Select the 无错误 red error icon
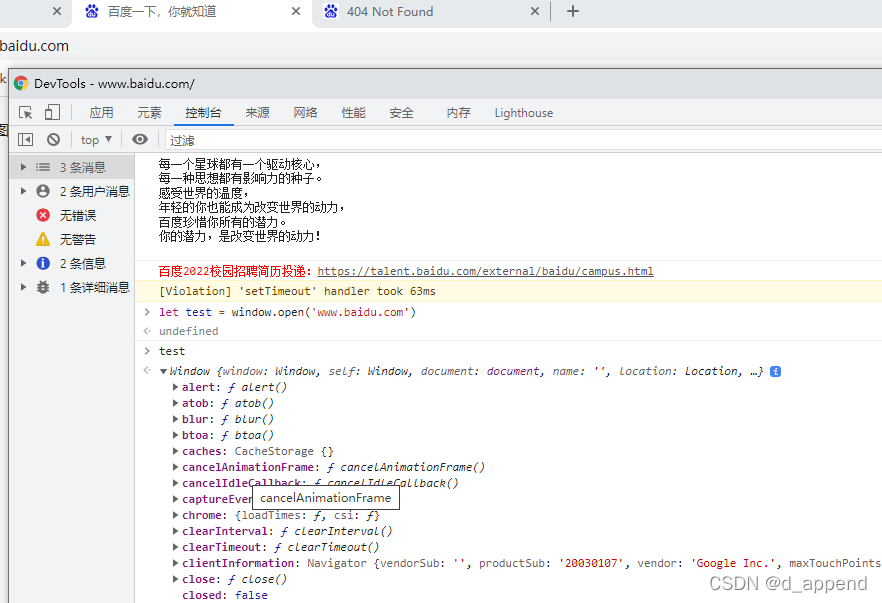Image resolution: width=882 pixels, height=603 pixels. [43, 215]
